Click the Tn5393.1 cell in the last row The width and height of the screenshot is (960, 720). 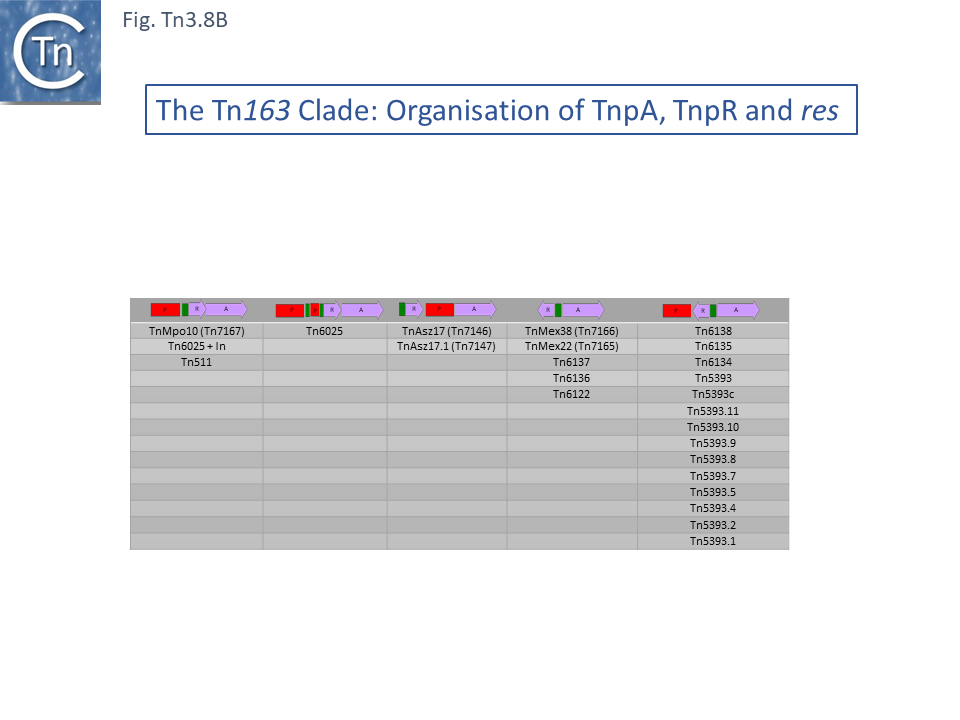tap(713, 541)
